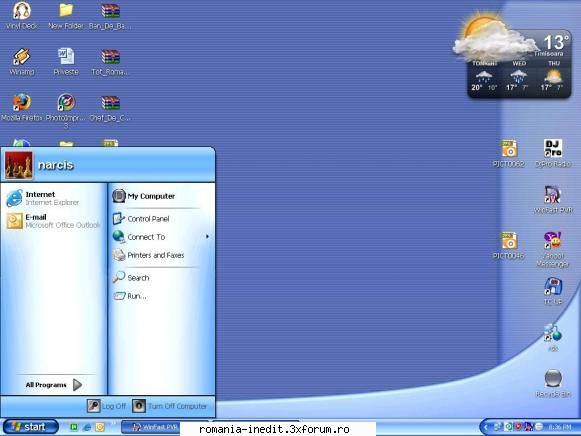581x436 pixels.
Task: Click the weather widget current temperature
Action: 555,42
